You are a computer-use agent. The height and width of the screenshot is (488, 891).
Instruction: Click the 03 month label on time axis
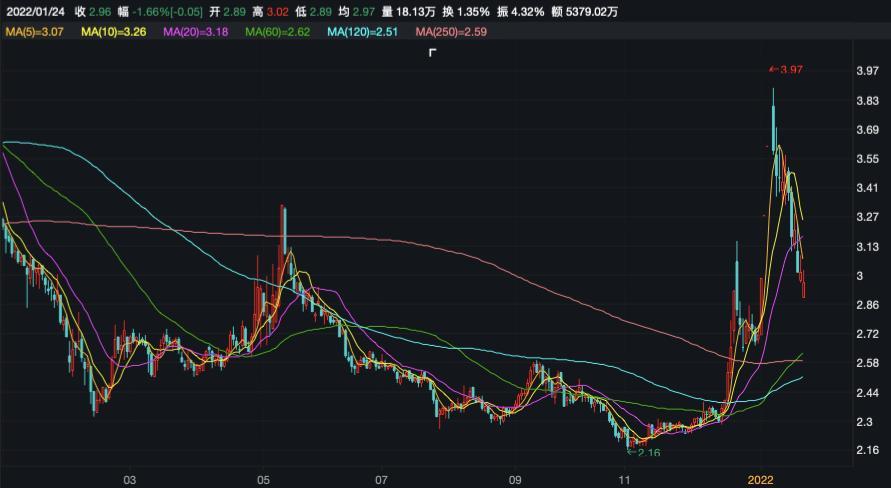pyautogui.click(x=129, y=479)
